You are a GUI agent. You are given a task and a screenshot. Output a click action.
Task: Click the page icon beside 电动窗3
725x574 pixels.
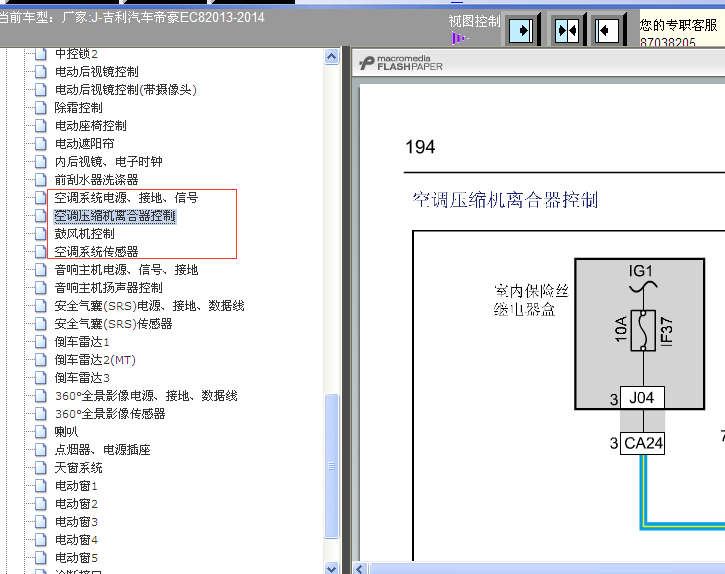click(x=41, y=522)
